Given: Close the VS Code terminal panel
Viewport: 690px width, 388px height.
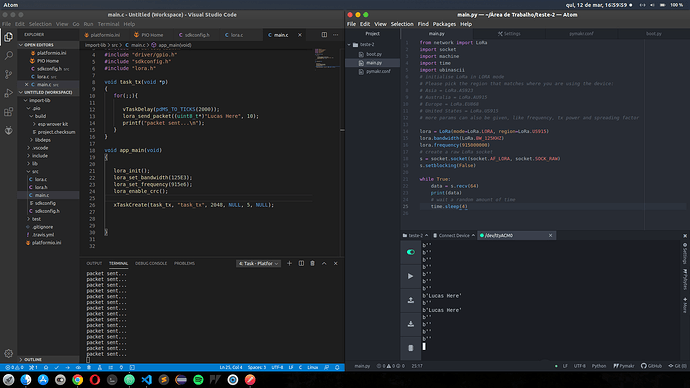Looking at the screenshot, I should (x=335, y=263).
